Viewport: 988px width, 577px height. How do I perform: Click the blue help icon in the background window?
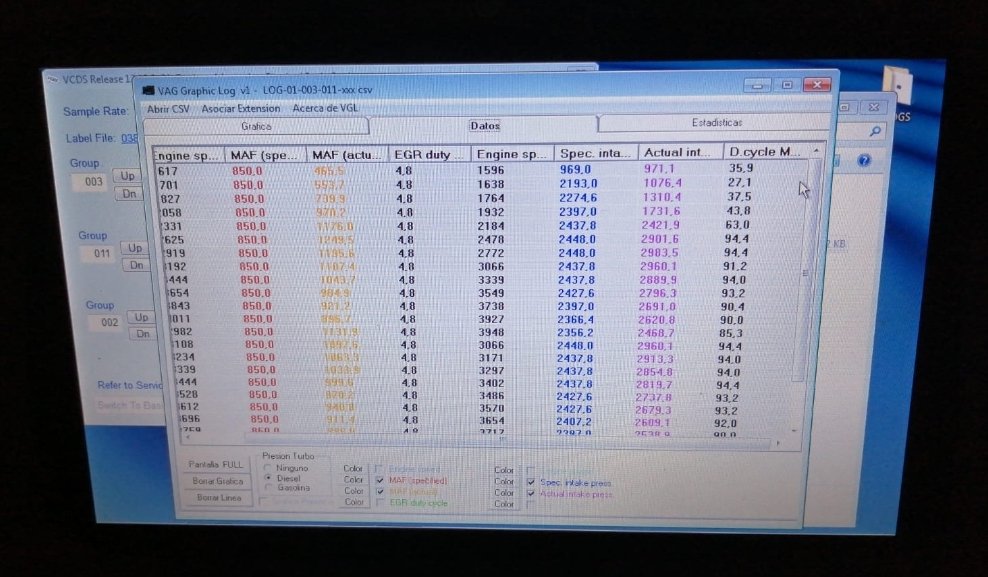click(x=863, y=160)
